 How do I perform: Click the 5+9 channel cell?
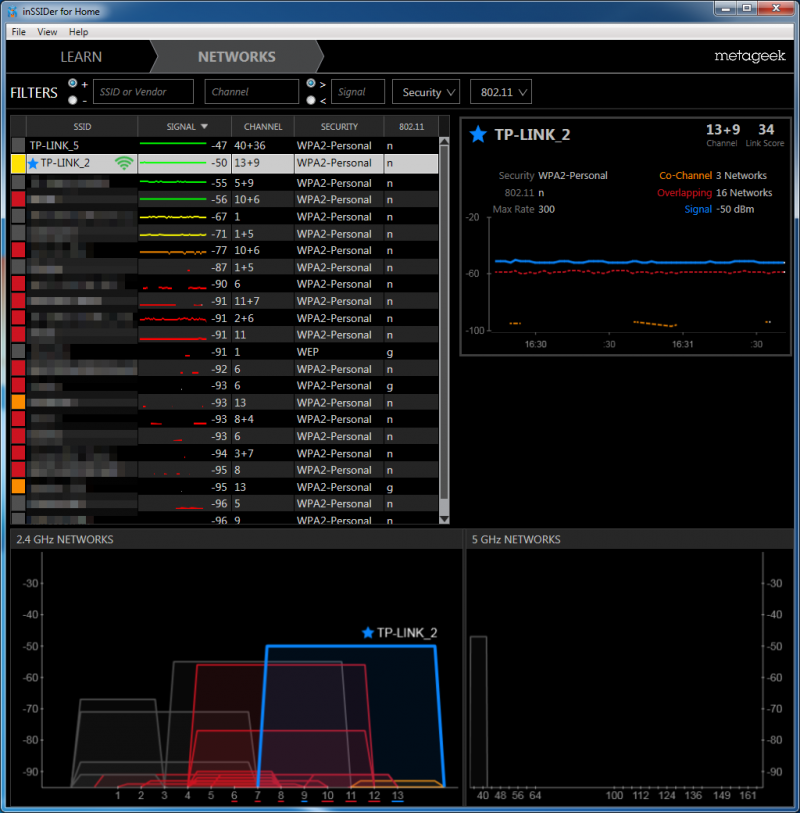click(x=244, y=183)
